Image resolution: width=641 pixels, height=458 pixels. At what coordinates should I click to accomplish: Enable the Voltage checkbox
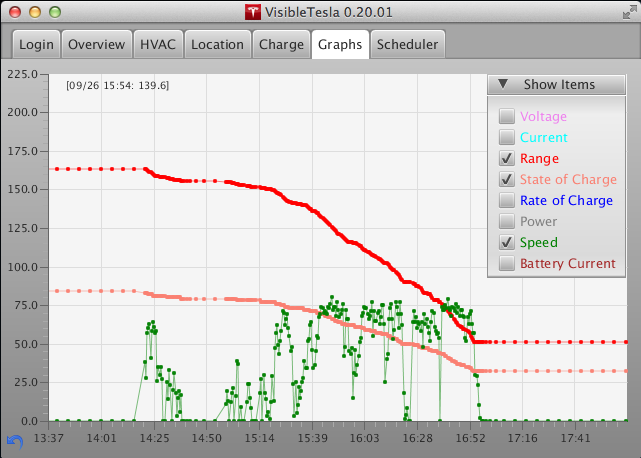pyautogui.click(x=507, y=116)
